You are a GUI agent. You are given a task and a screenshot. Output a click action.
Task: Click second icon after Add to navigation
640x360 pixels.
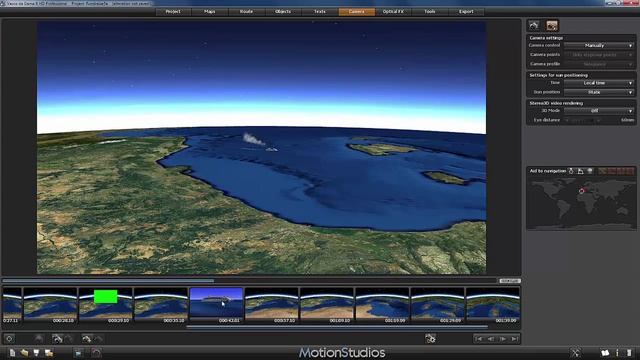tap(580, 171)
